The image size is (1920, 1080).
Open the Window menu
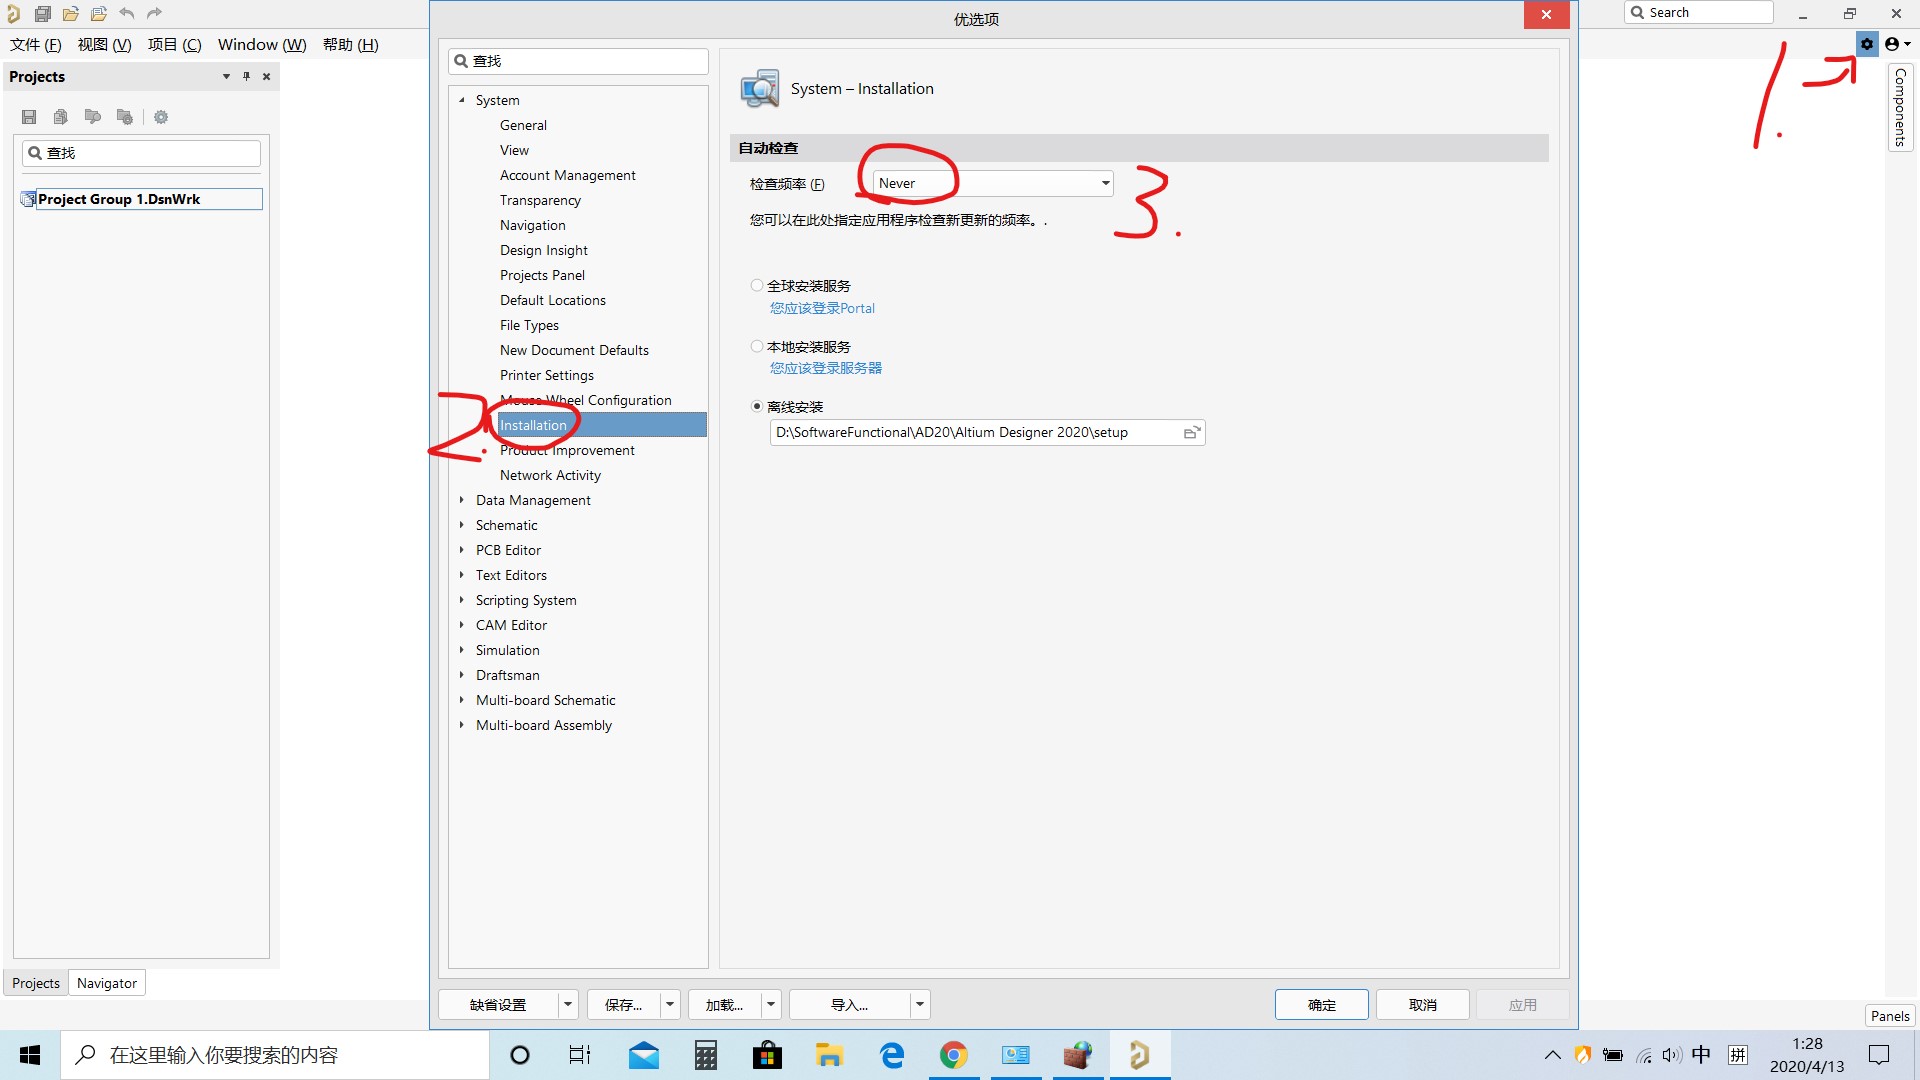pos(262,45)
